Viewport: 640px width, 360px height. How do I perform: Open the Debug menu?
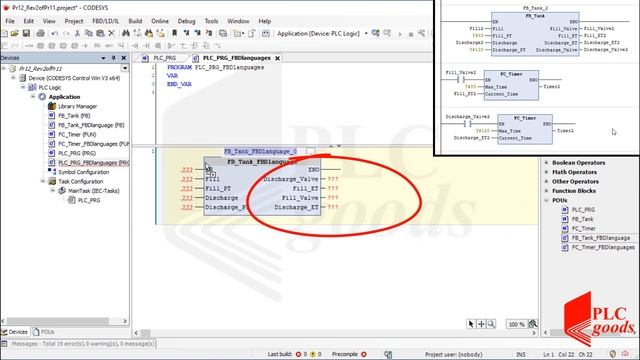(x=186, y=21)
